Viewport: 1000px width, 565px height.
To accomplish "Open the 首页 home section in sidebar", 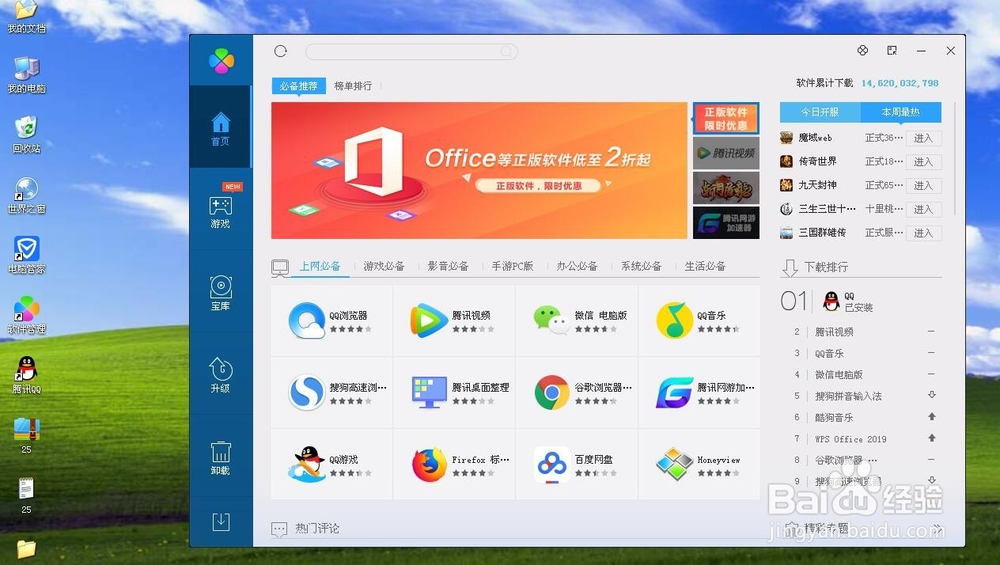I will (x=221, y=128).
